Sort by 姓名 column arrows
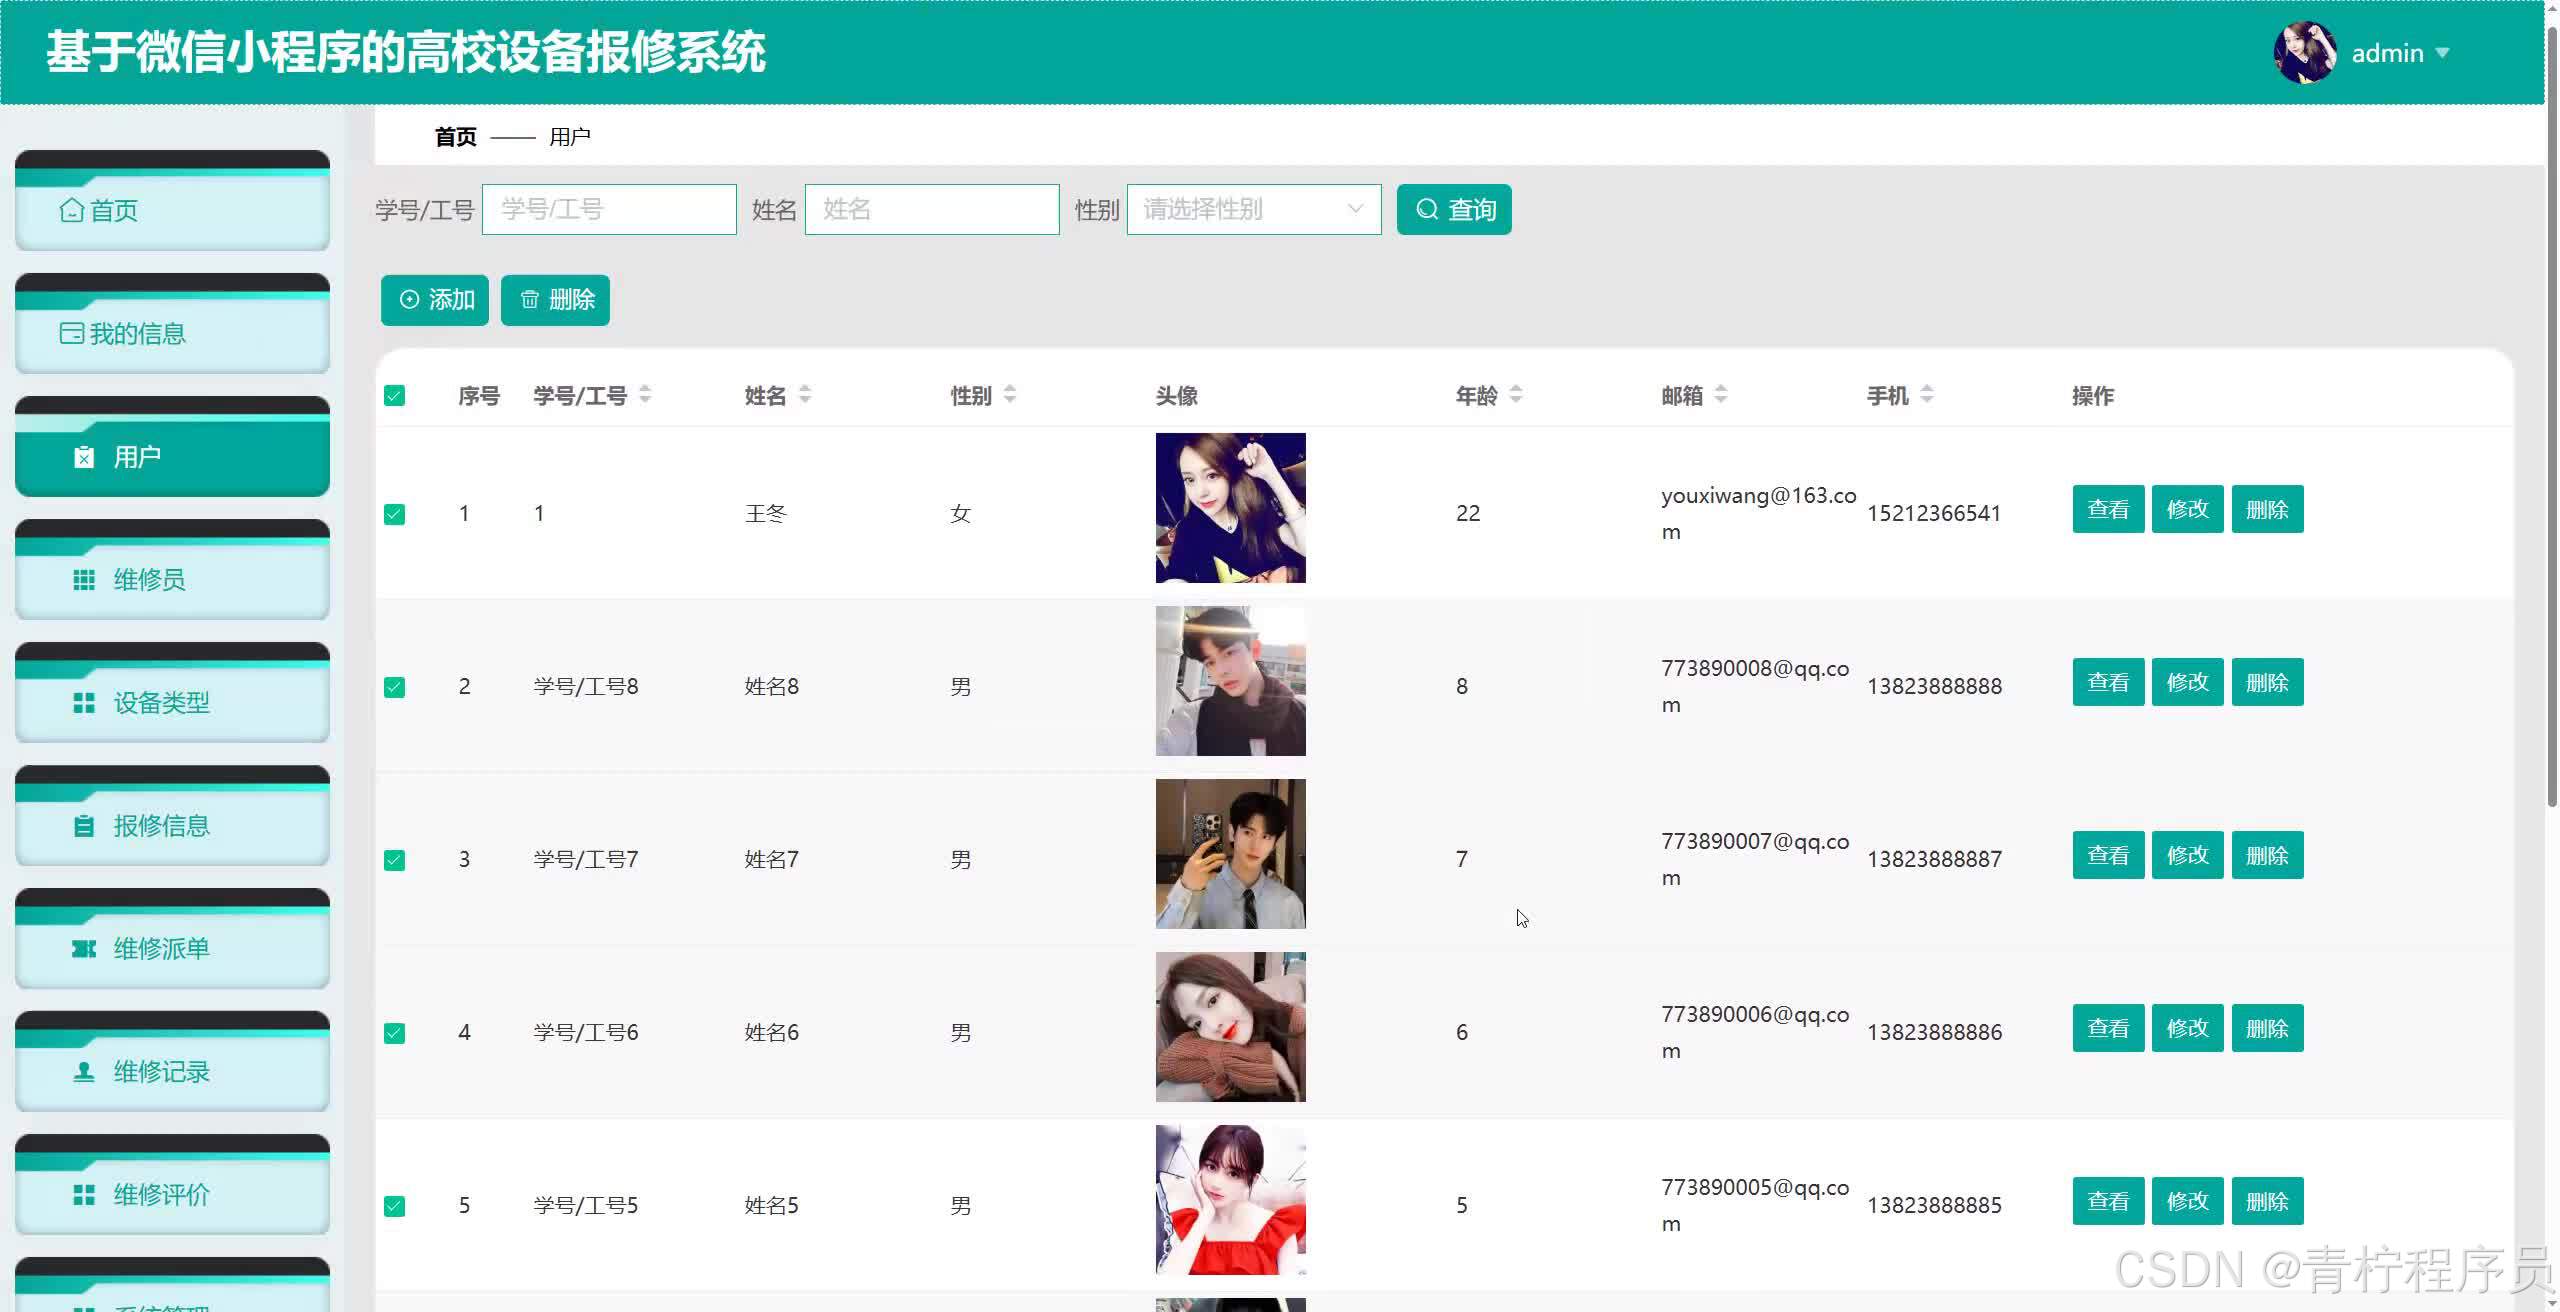Screen dimensions: 2560x1312 click(x=805, y=395)
